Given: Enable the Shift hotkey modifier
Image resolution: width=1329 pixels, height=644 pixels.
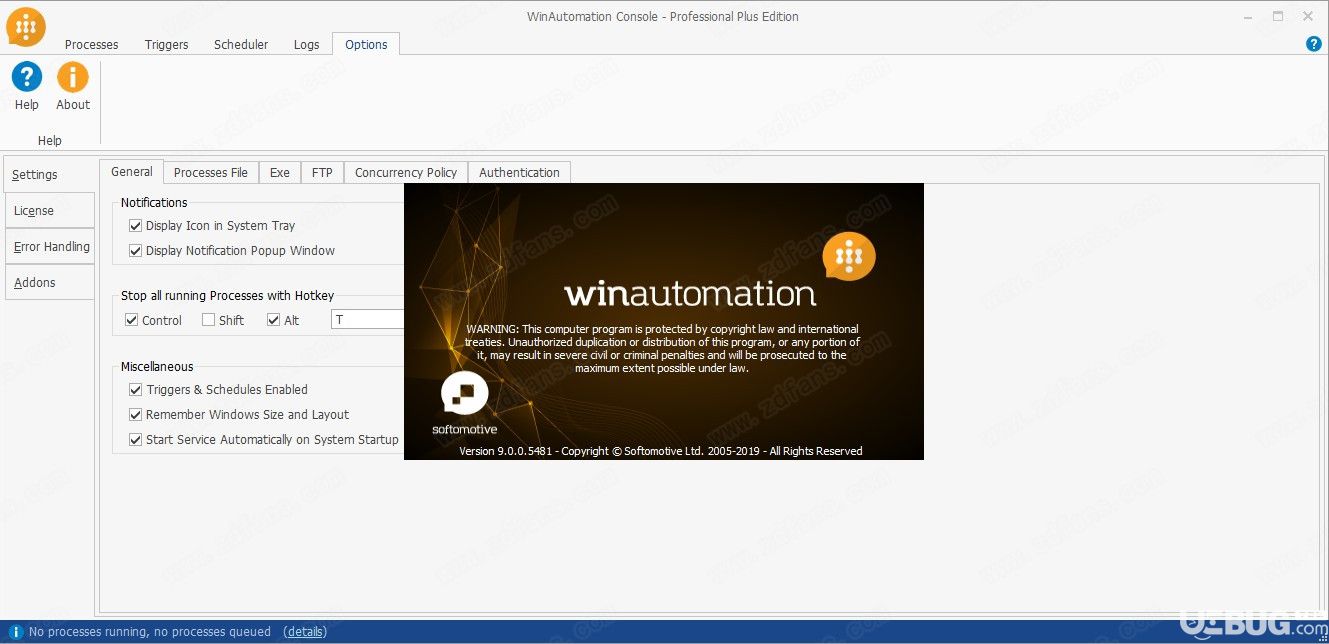Looking at the screenshot, I should tap(208, 320).
